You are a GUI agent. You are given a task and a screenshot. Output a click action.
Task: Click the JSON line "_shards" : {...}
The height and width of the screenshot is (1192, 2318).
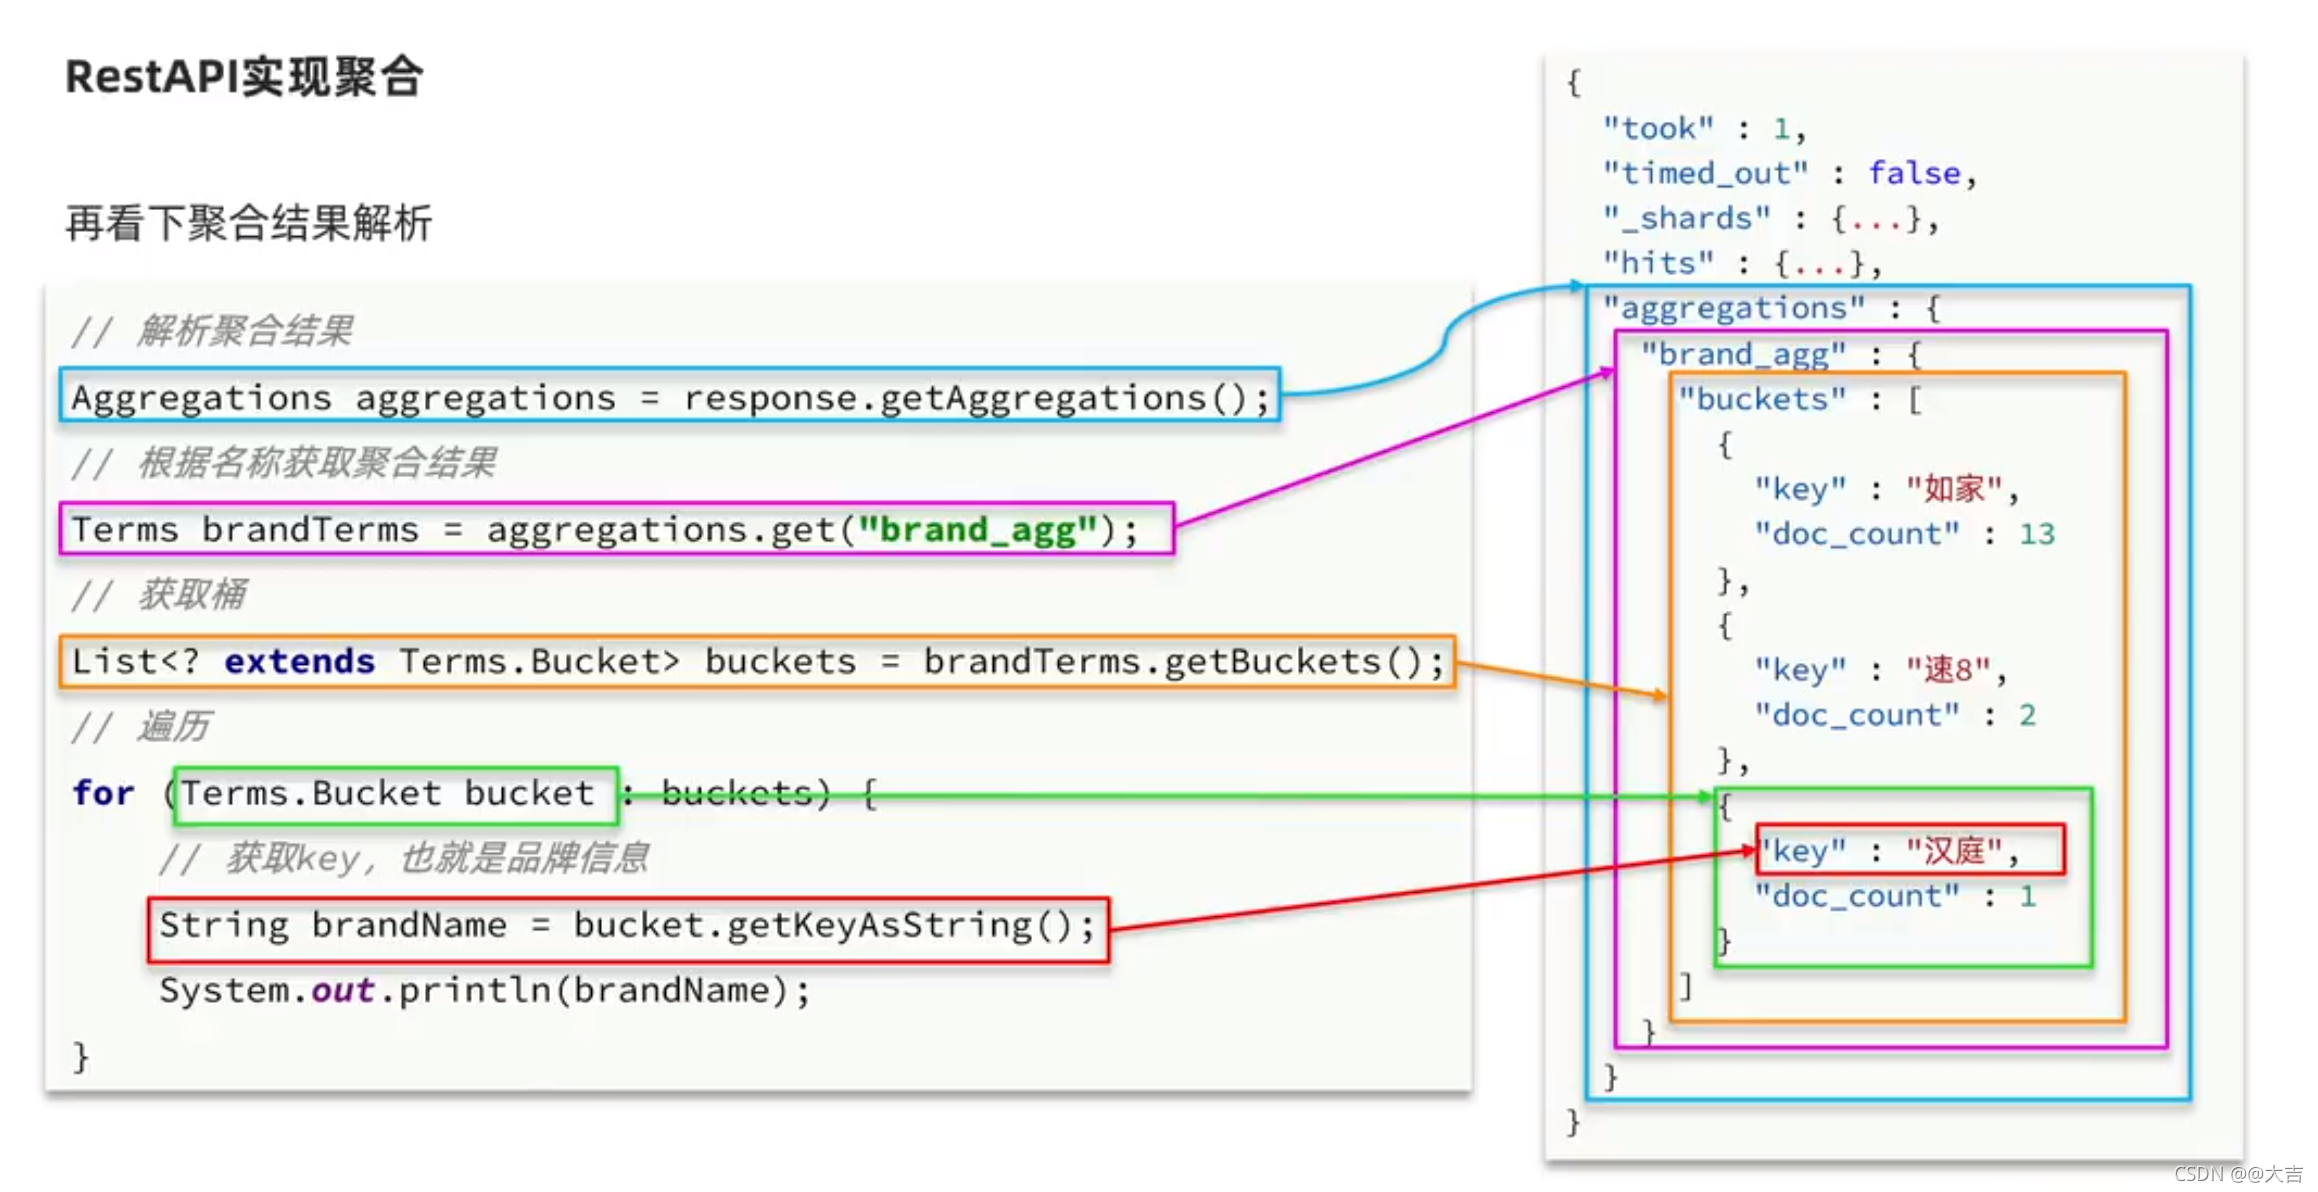click(1771, 218)
